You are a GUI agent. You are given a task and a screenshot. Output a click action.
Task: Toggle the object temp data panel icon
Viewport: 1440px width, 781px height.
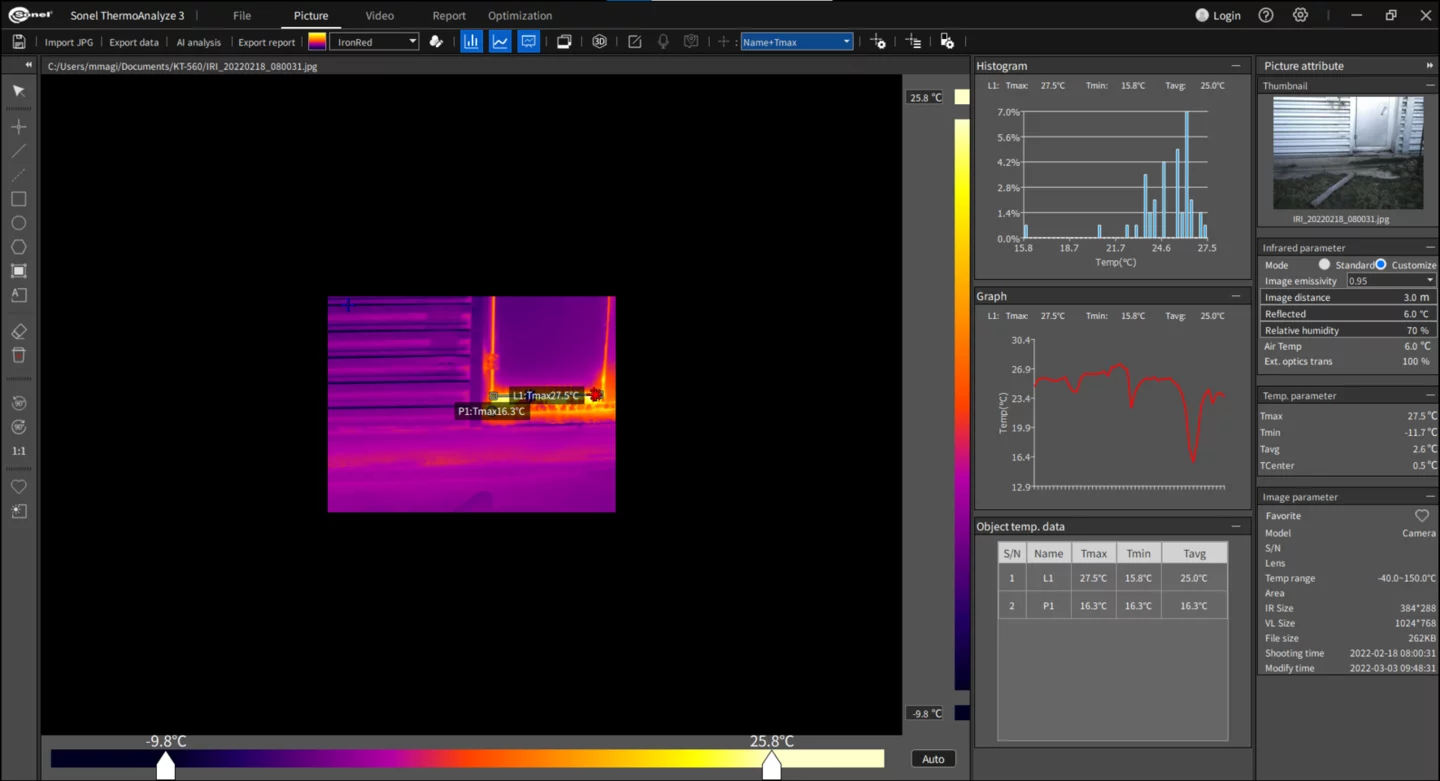[x=528, y=42]
